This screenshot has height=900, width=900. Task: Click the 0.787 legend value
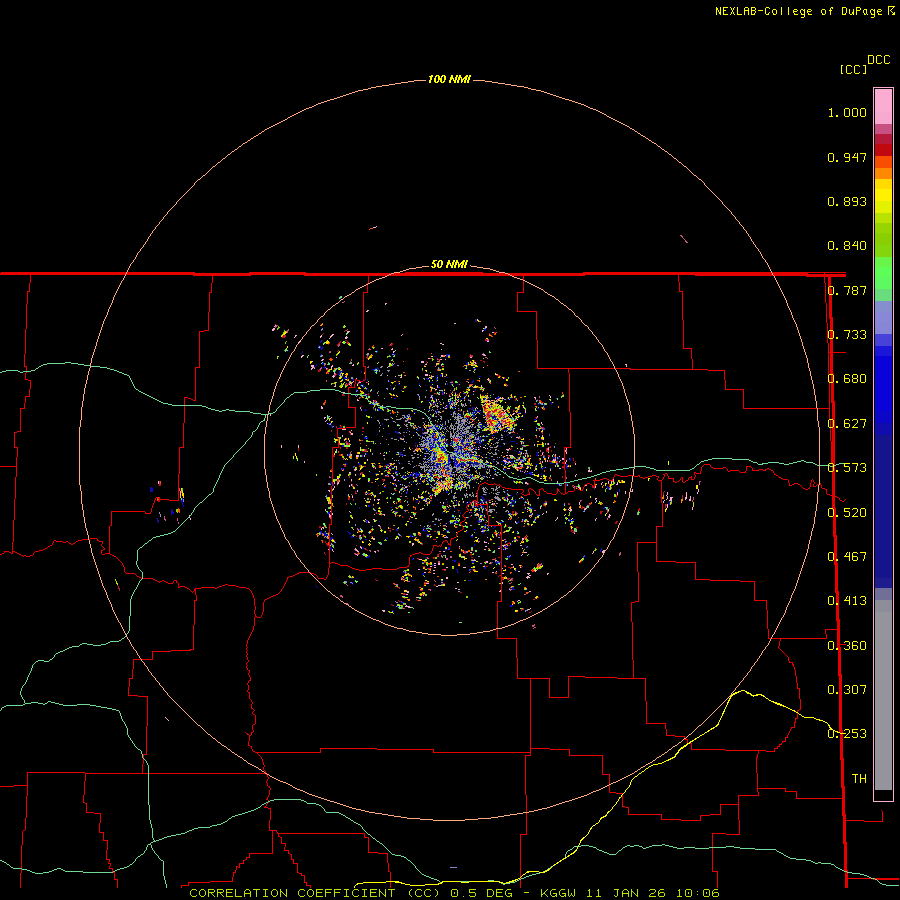click(847, 290)
